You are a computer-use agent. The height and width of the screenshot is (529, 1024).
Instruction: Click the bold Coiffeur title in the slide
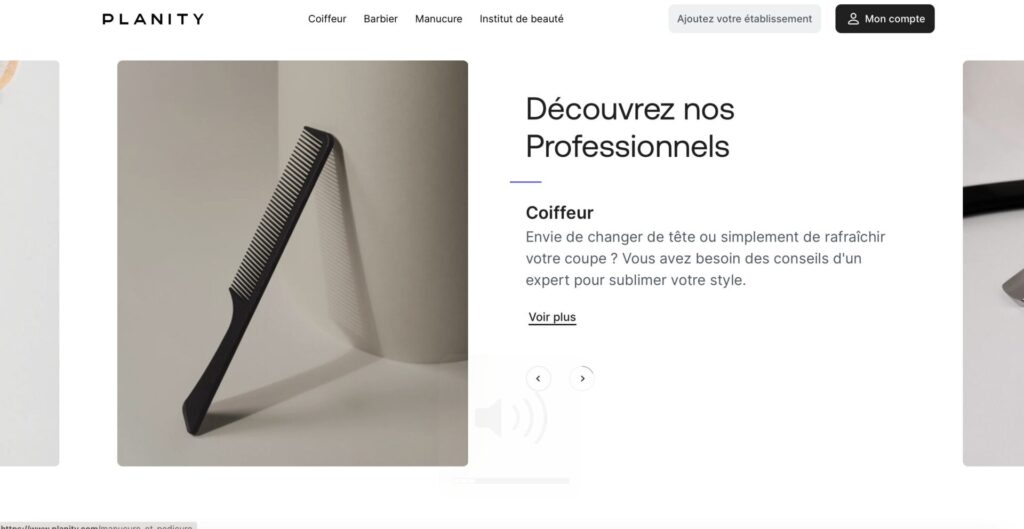[x=560, y=213]
